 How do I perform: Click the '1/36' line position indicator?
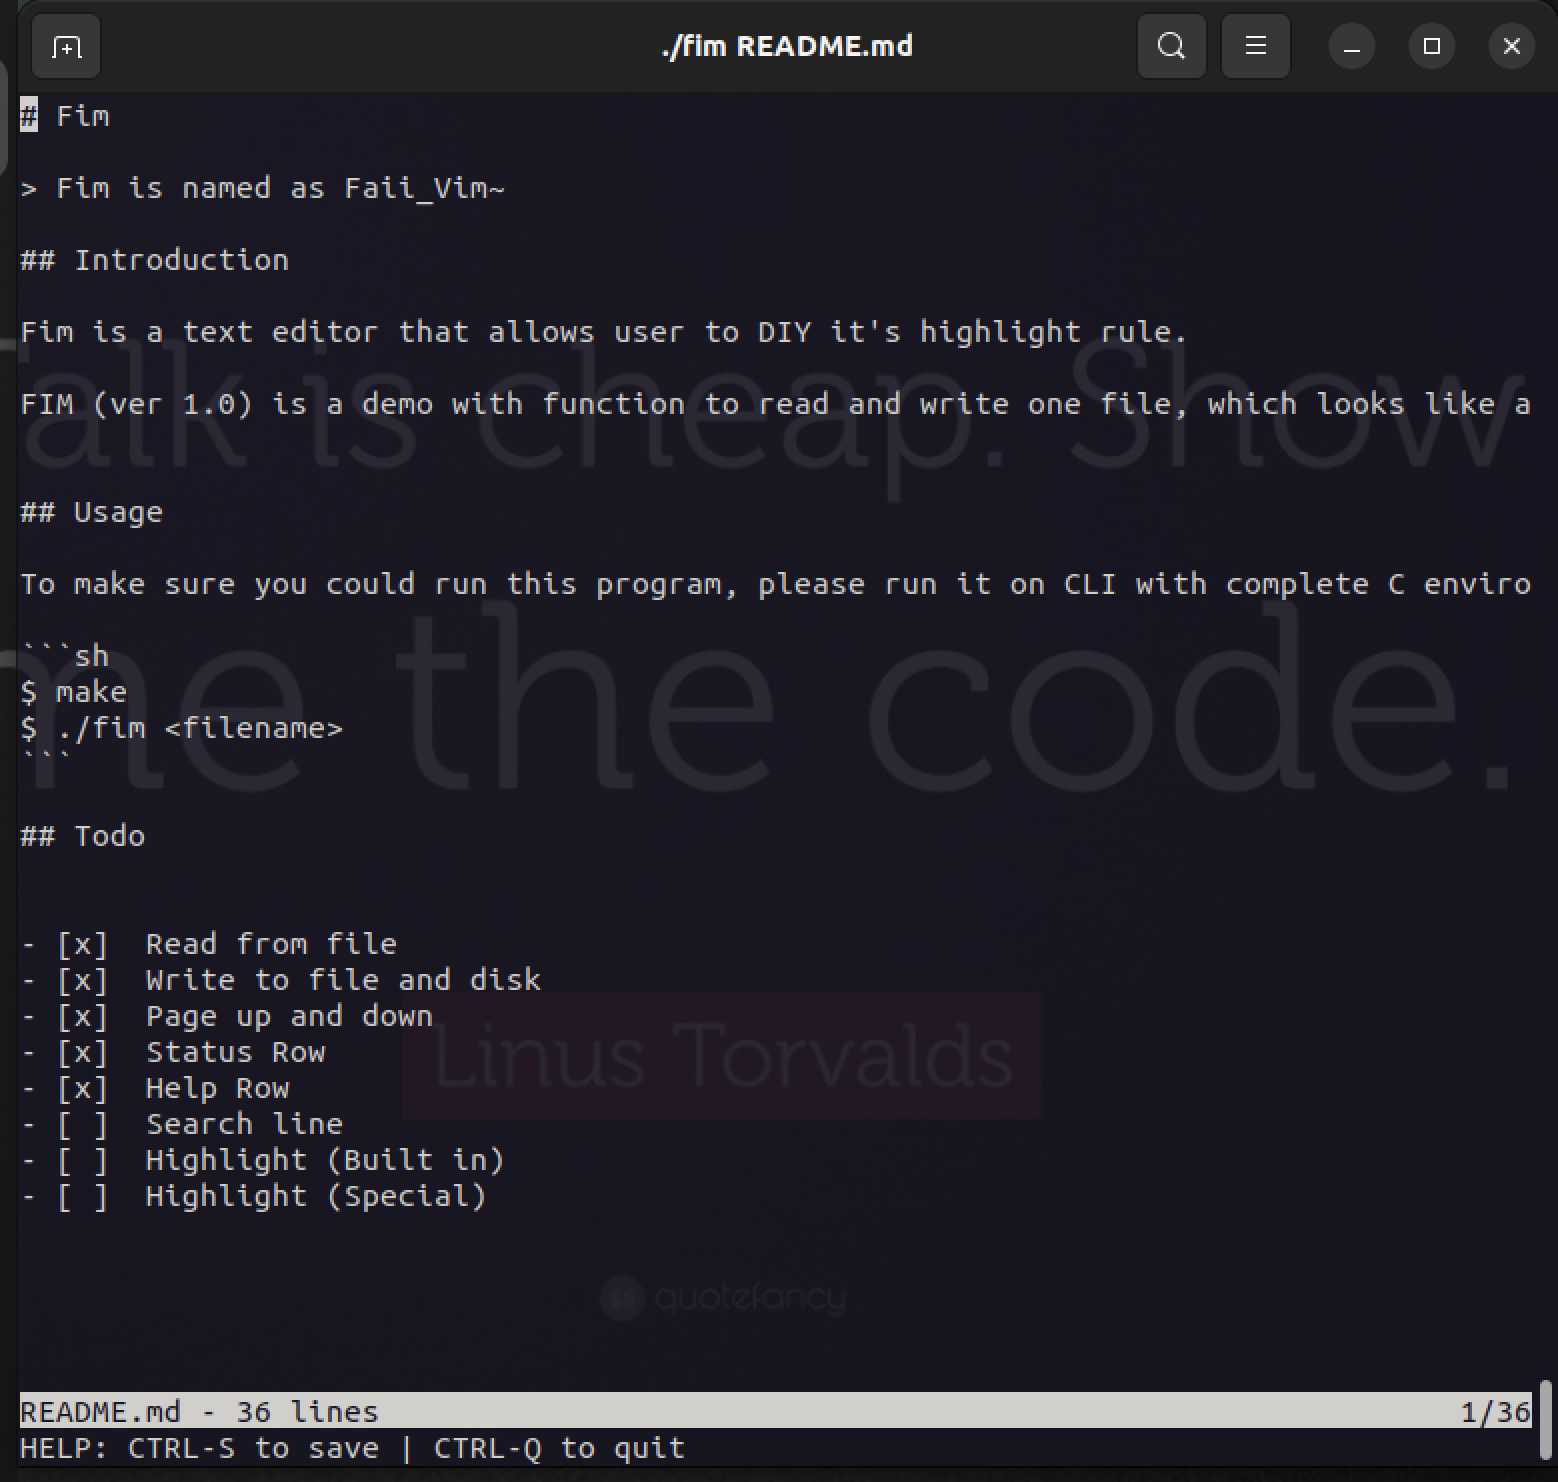pos(1495,1412)
